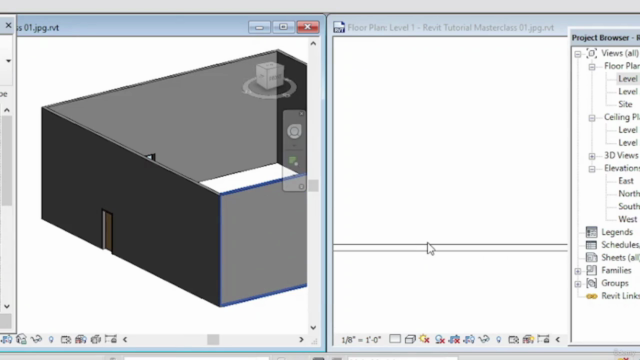Open South elevation view
The image size is (640, 360).
[629, 206]
